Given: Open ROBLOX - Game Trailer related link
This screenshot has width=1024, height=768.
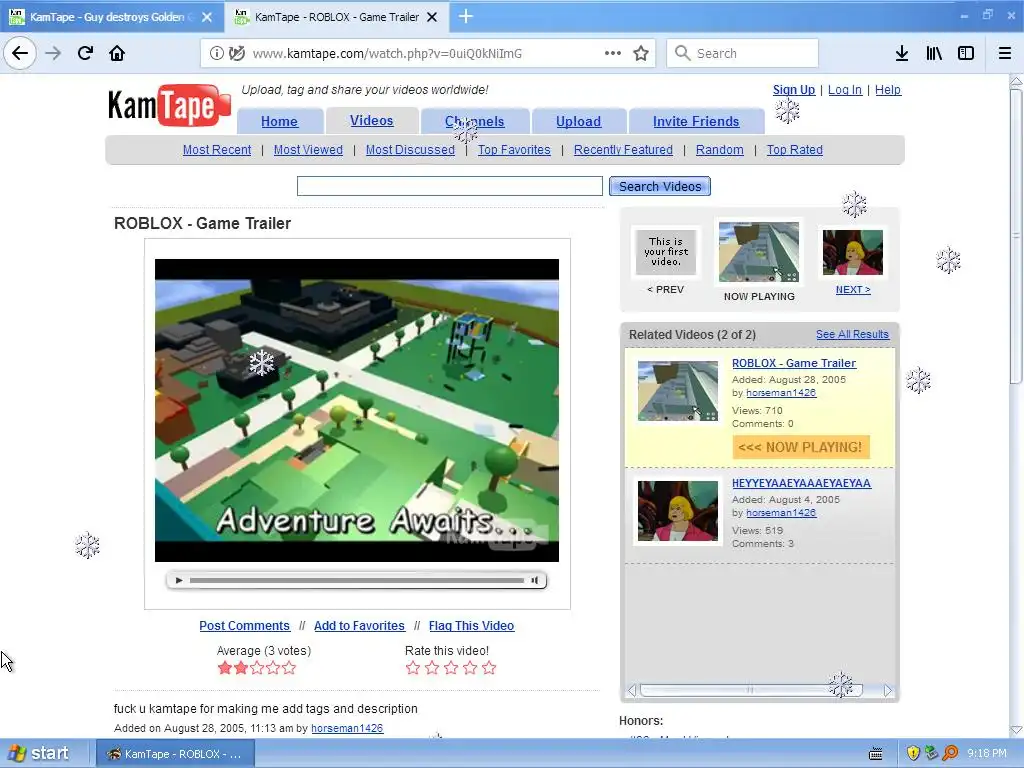Looking at the screenshot, I should click(794, 363).
